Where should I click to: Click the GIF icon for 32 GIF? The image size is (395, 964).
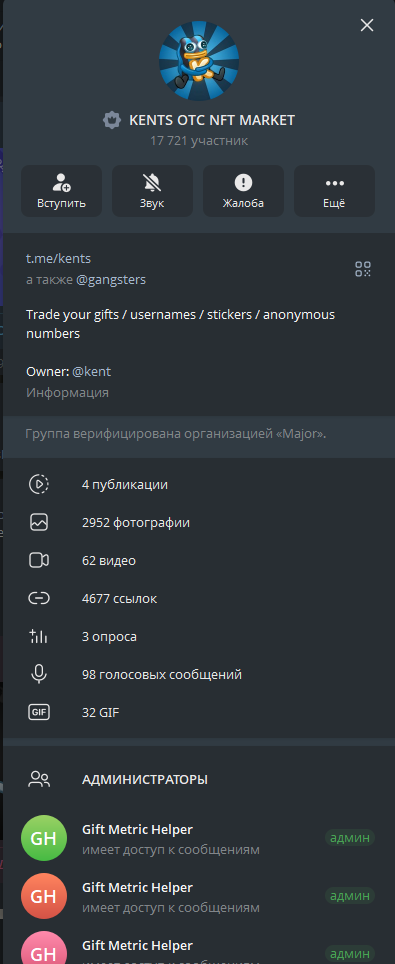click(39, 713)
